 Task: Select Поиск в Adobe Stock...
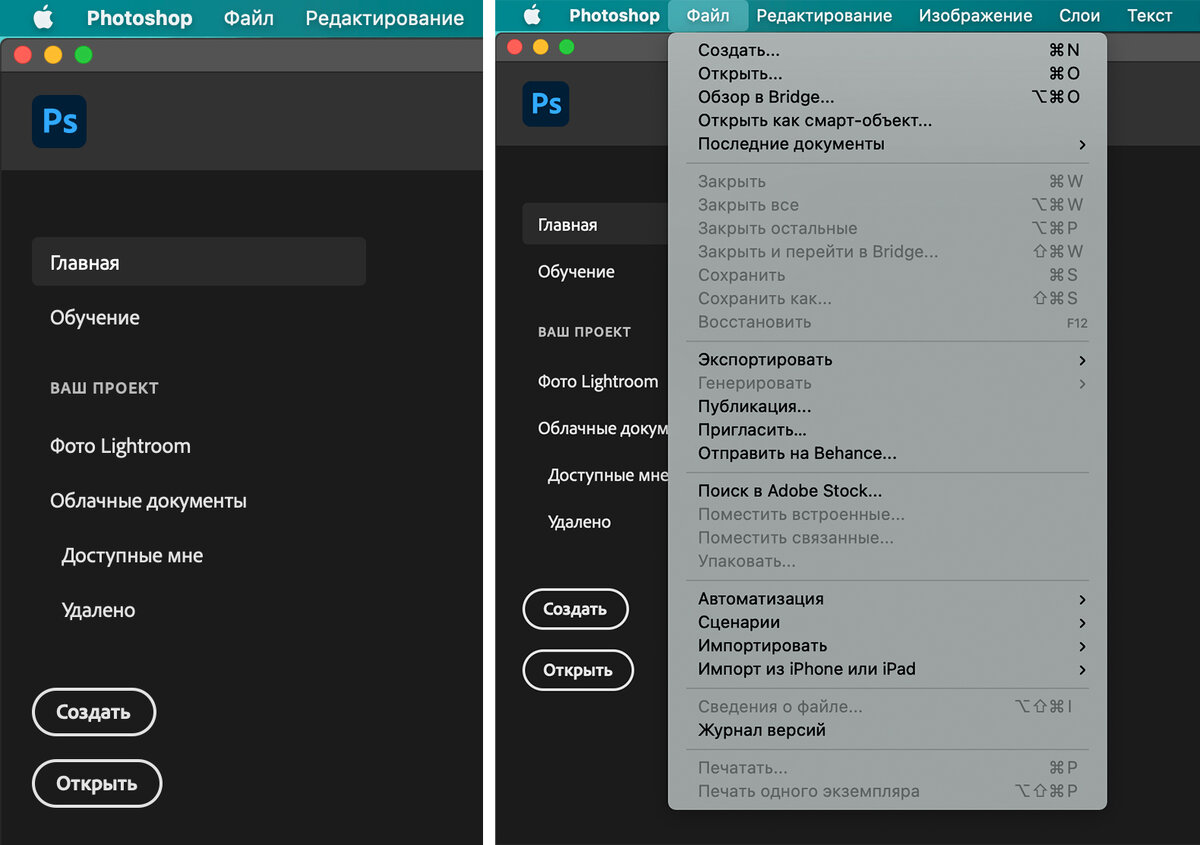[x=888, y=491]
